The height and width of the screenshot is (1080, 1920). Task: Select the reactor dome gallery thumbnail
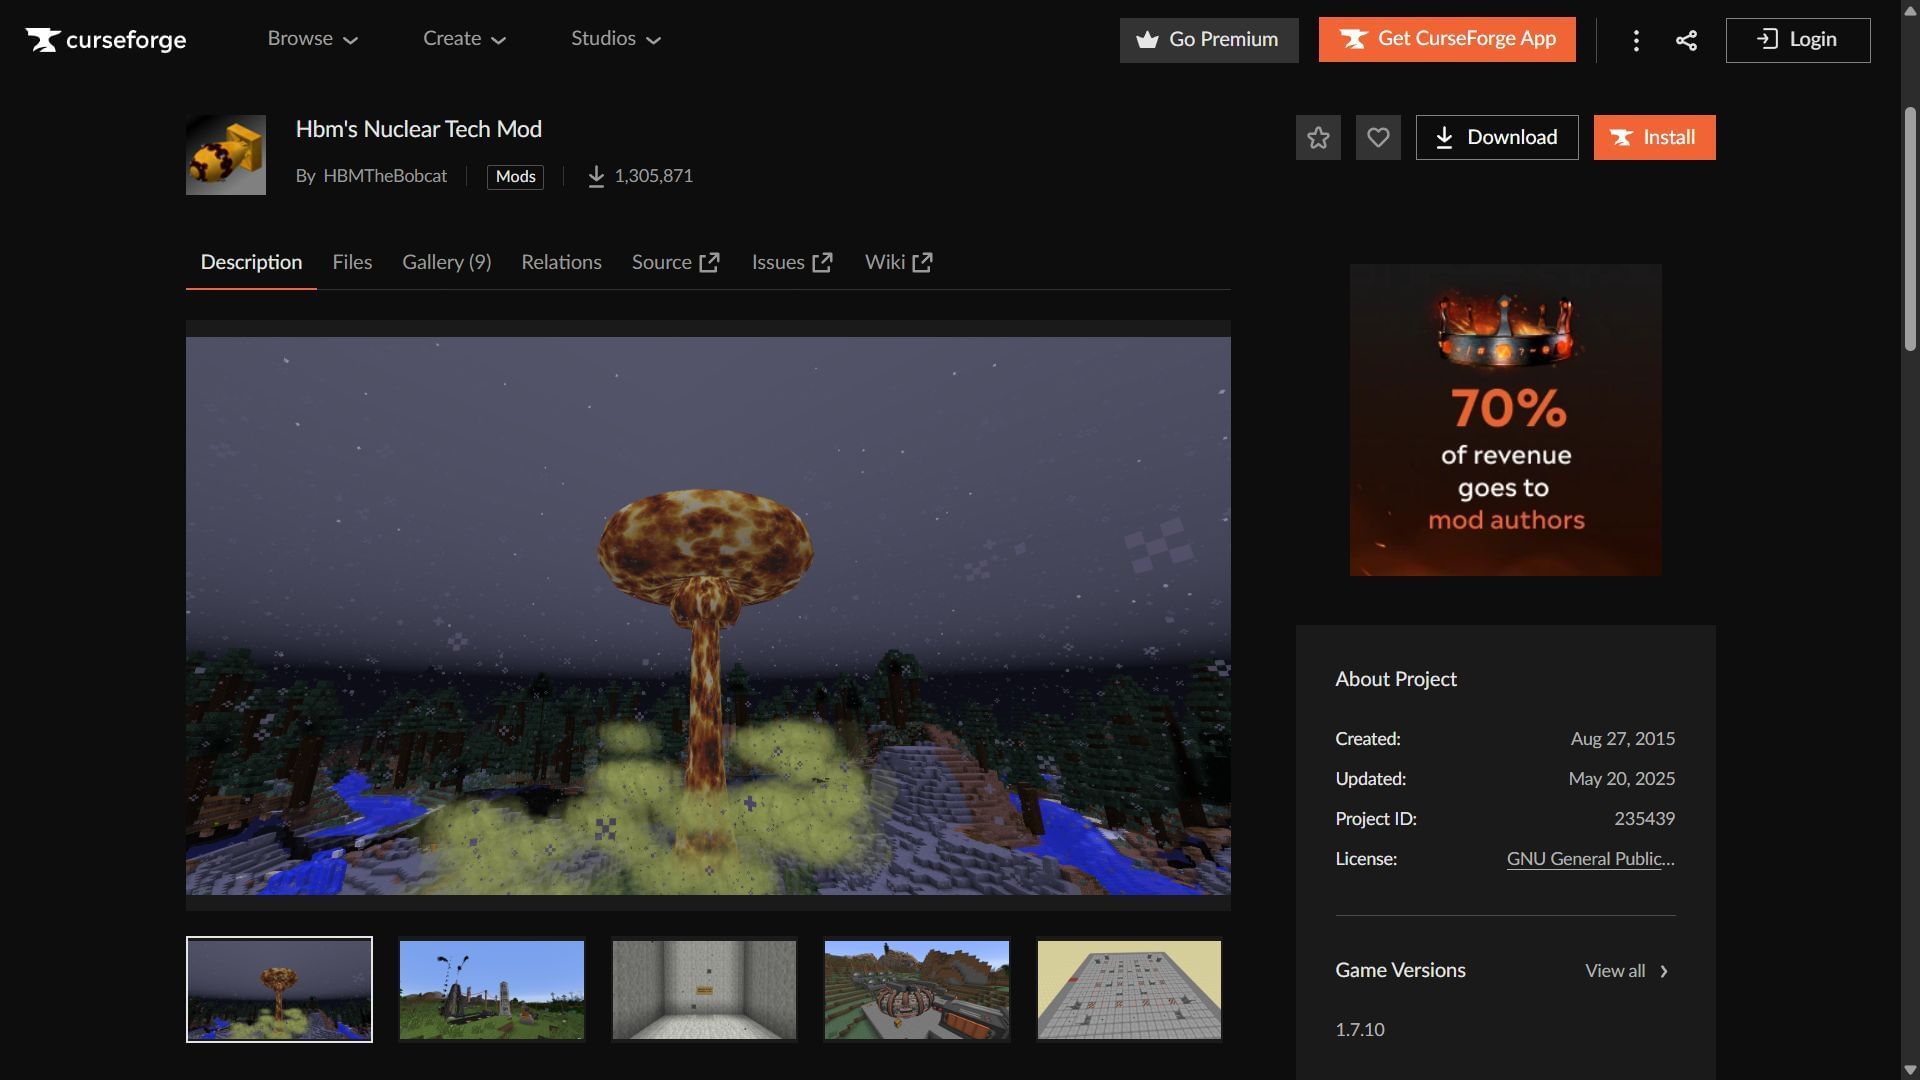pyautogui.click(x=916, y=990)
